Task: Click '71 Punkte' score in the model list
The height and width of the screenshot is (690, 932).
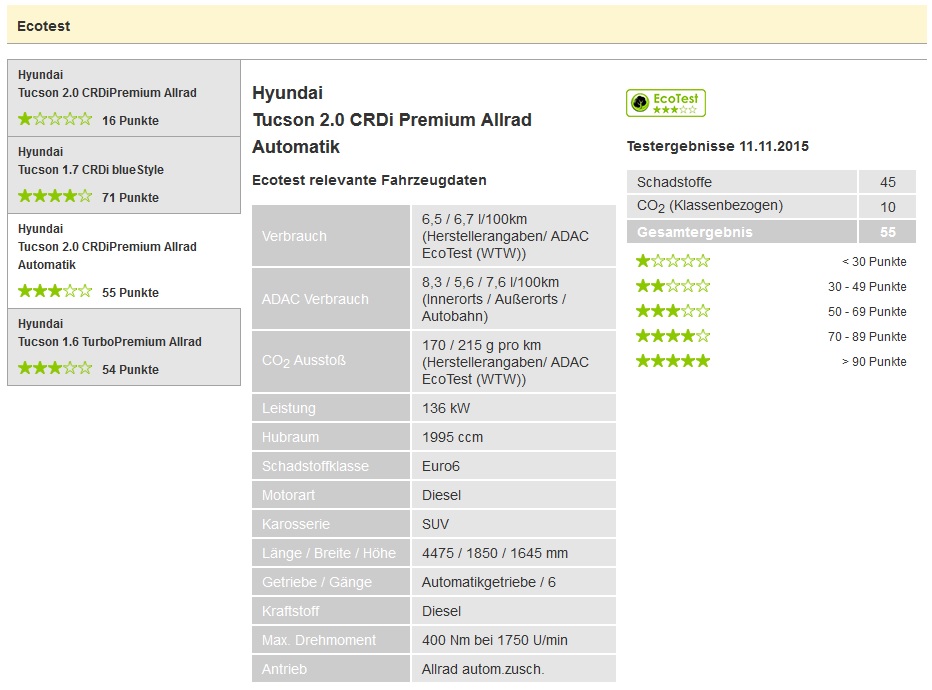Action: tap(130, 197)
